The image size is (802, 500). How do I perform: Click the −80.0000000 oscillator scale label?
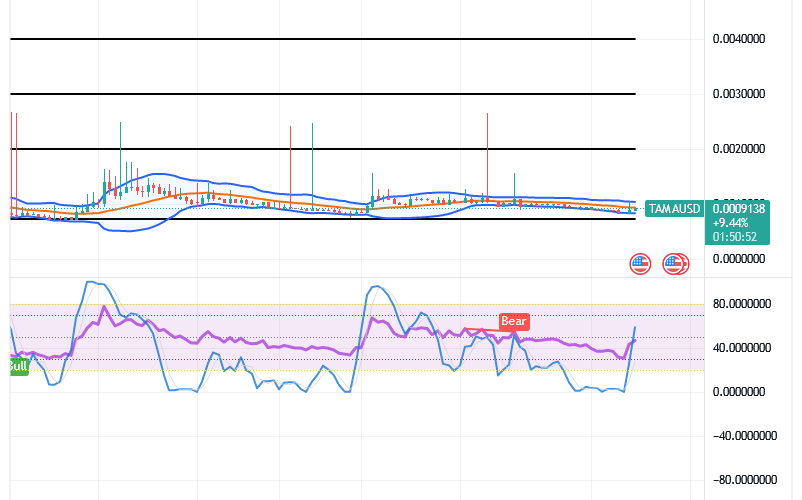pyautogui.click(x=744, y=480)
